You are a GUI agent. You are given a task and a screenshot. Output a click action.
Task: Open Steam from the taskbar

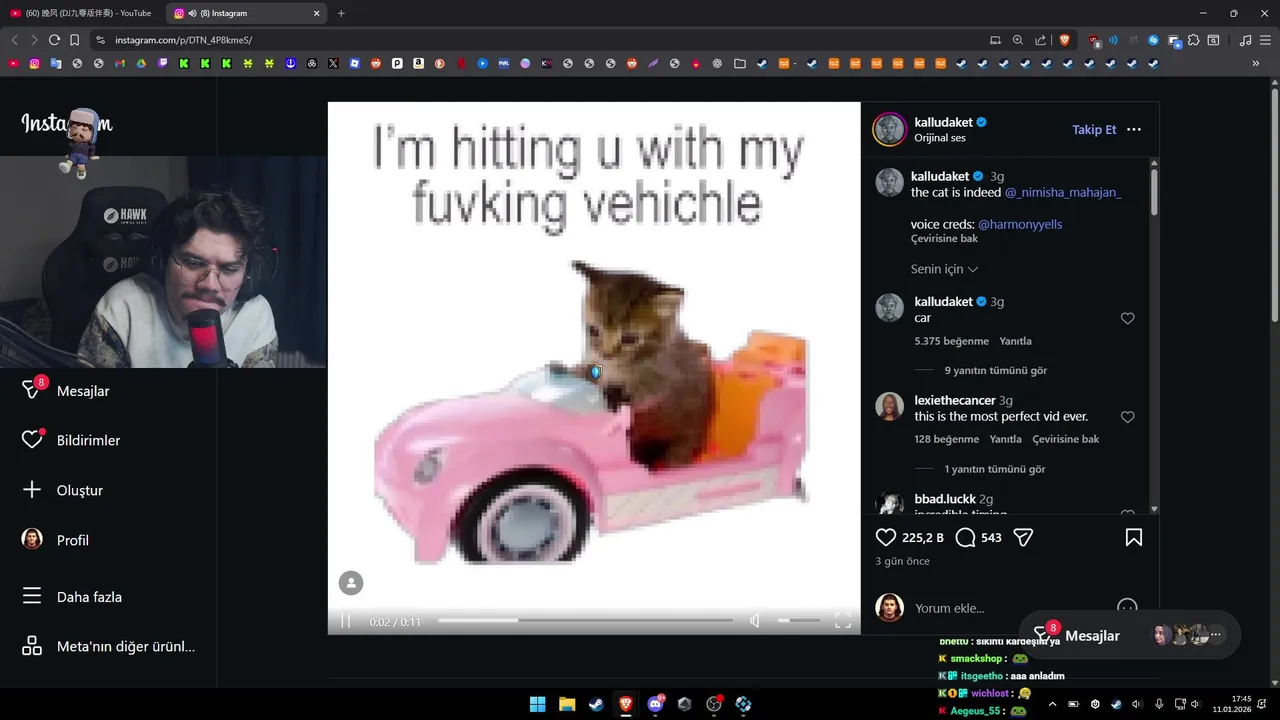click(x=596, y=704)
